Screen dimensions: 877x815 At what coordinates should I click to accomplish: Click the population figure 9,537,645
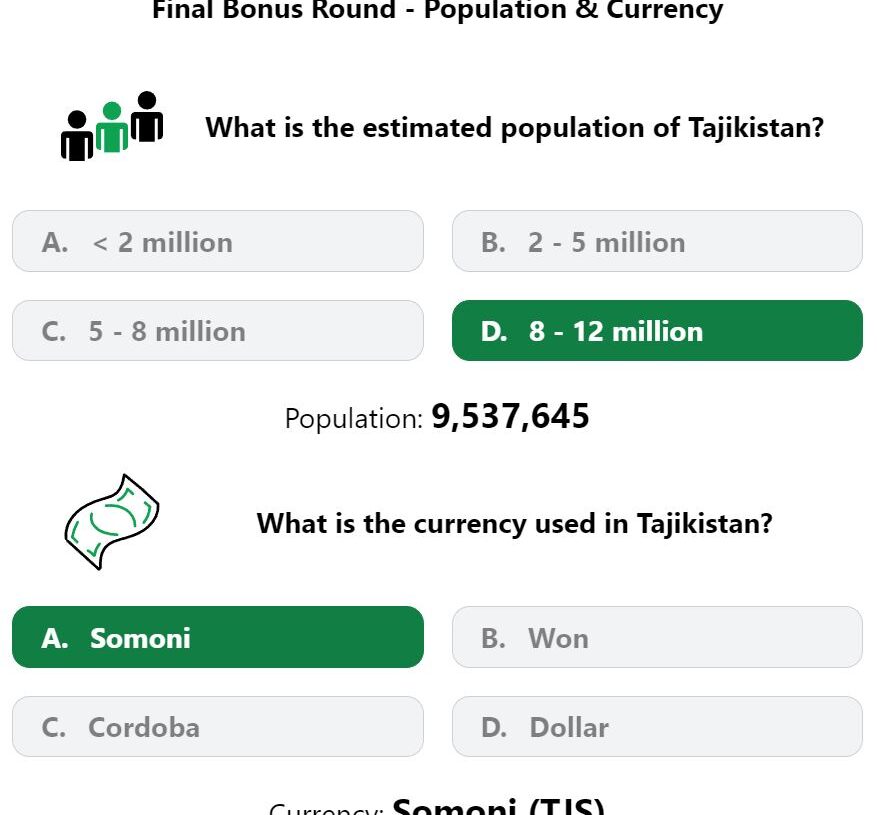pos(510,417)
